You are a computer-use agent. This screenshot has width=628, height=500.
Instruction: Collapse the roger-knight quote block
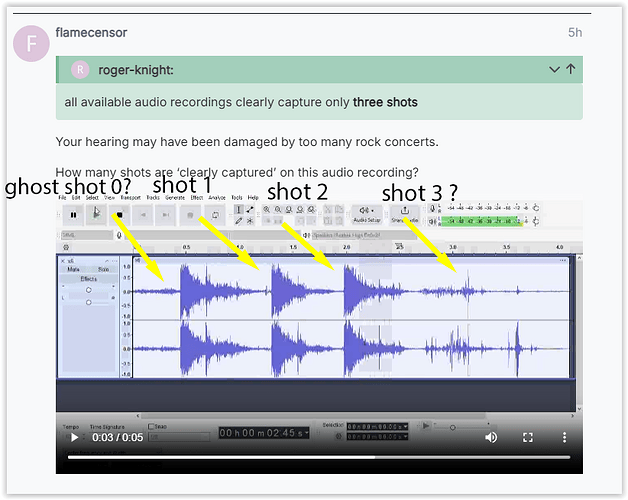tap(554, 70)
